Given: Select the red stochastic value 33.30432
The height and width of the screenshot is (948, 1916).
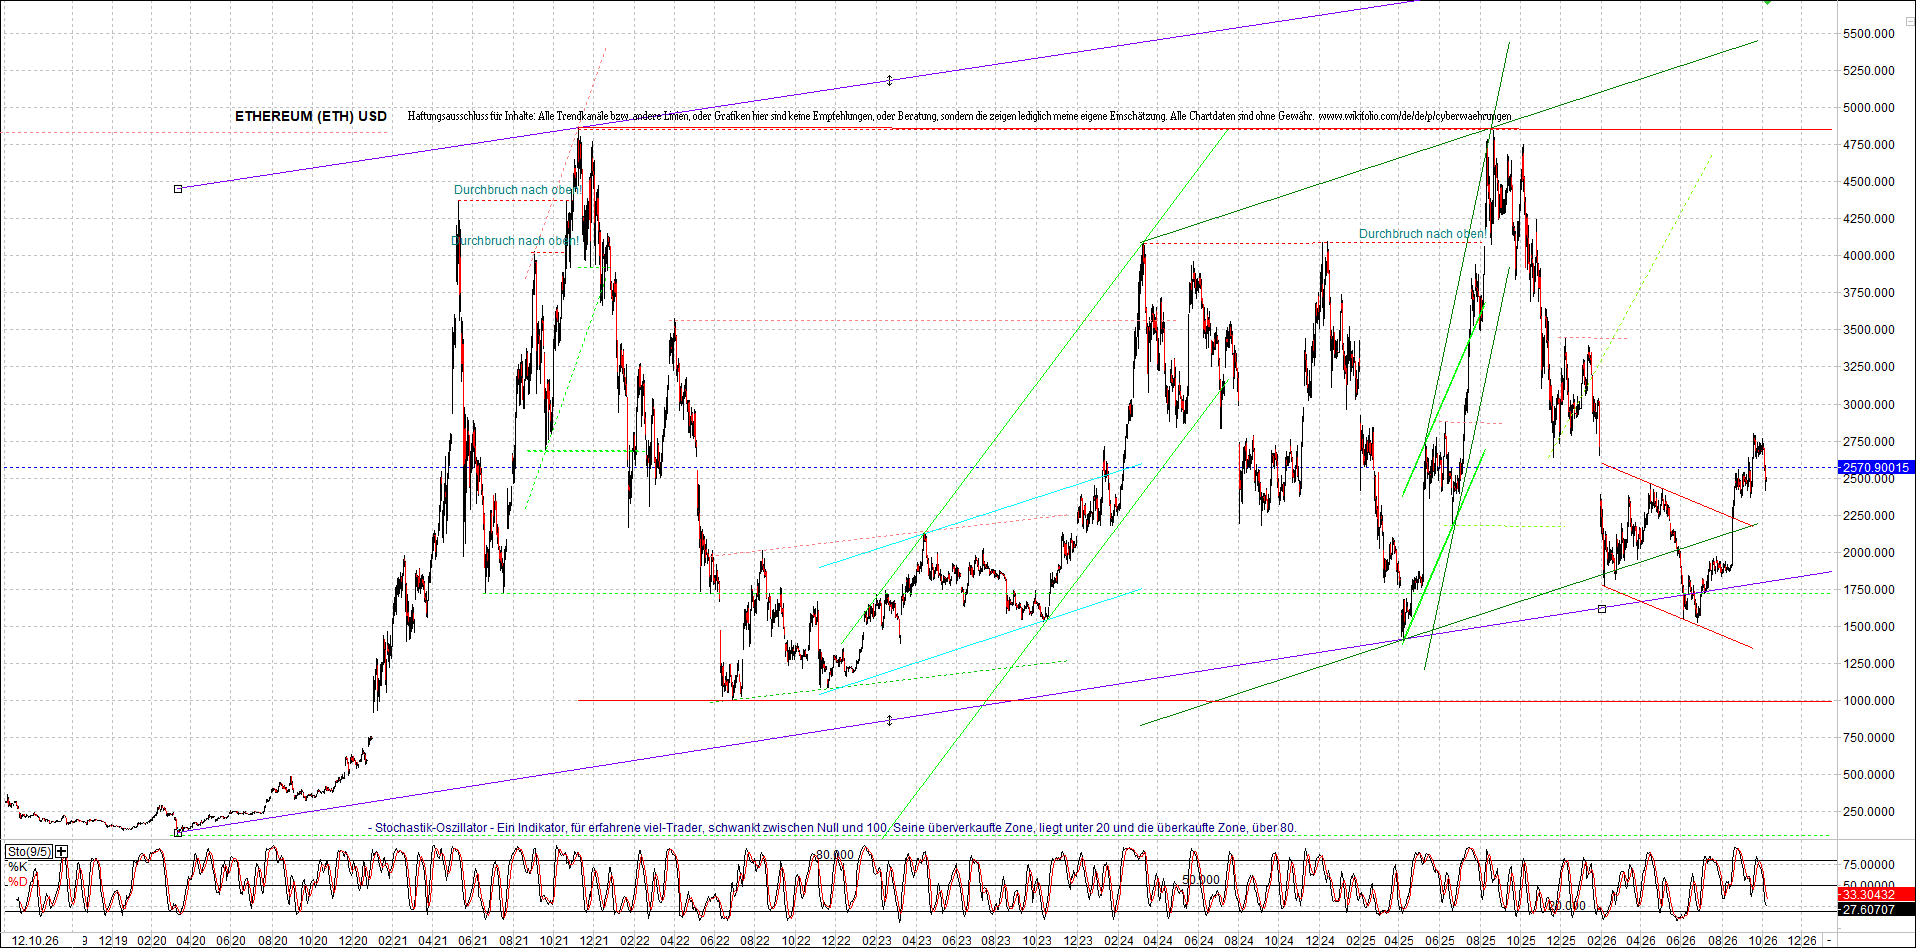Looking at the screenshot, I should click(1876, 895).
